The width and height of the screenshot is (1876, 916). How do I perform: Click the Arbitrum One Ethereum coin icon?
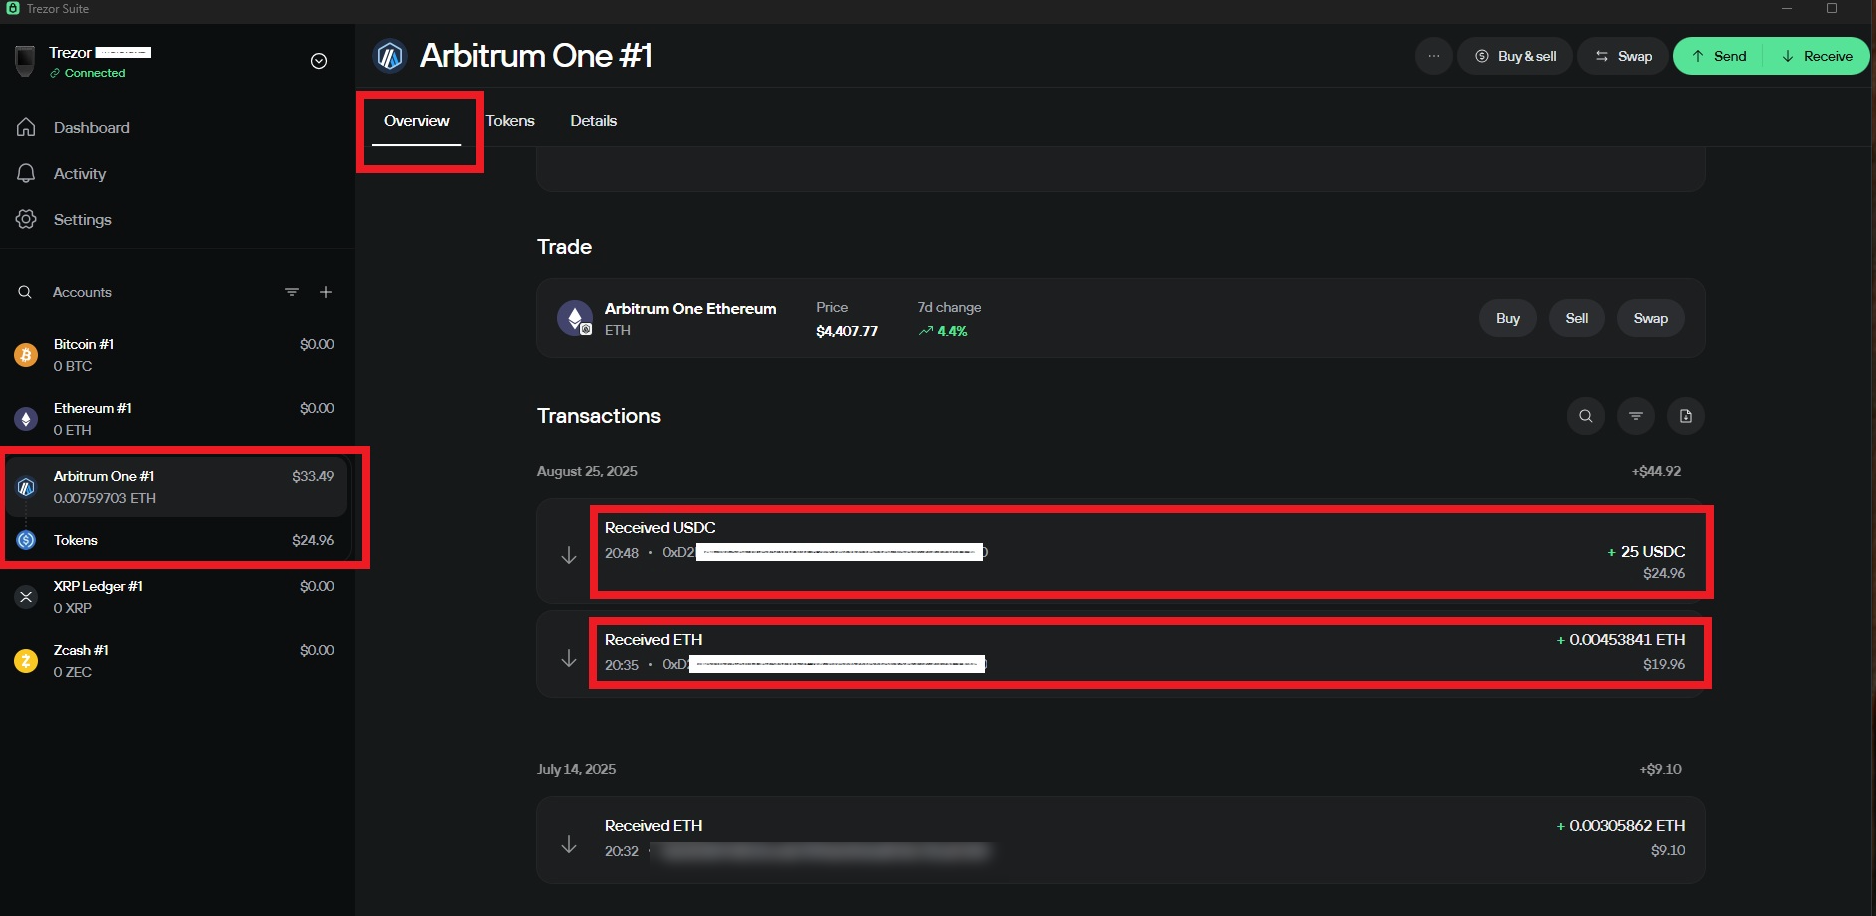point(575,318)
